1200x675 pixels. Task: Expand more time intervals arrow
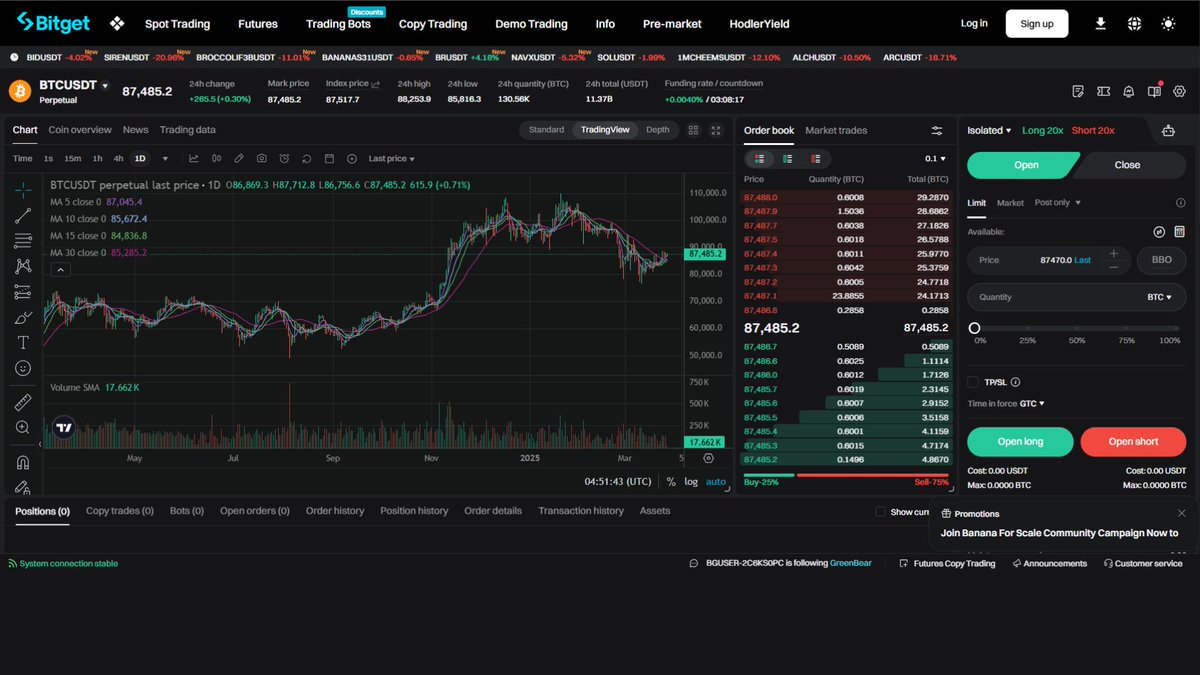[x=165, y=158]
